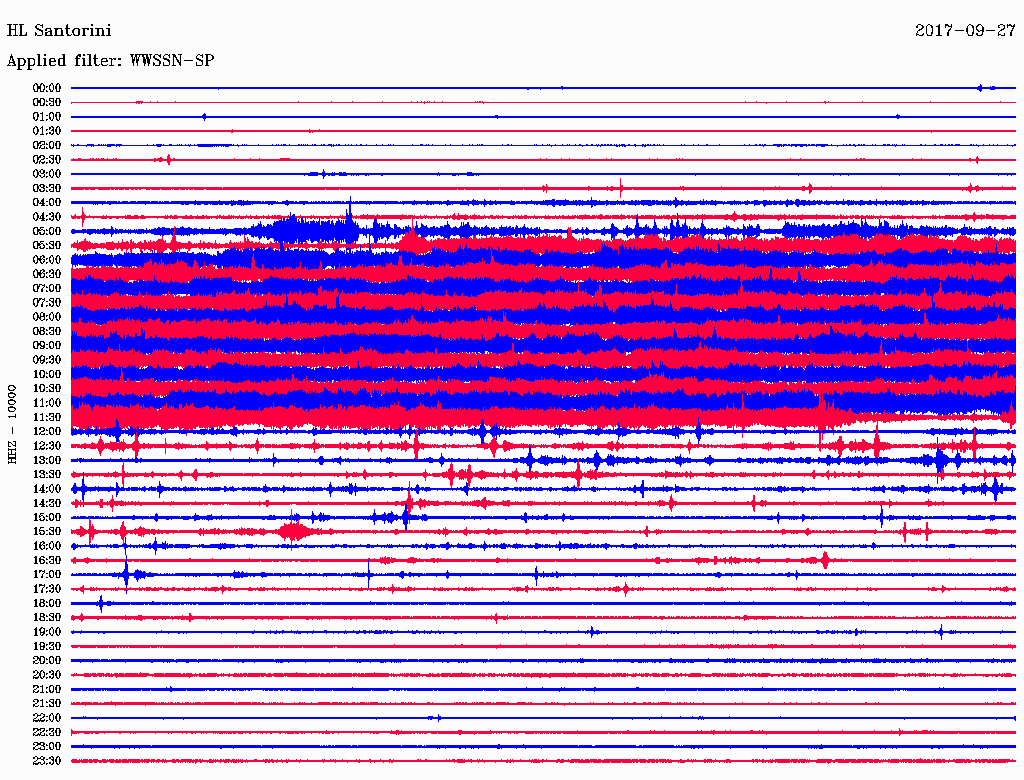Image resolution: width=1024 pixels, height=780 pixels.
Task: Select the 13:30 time label
Action: coord(47,474)
